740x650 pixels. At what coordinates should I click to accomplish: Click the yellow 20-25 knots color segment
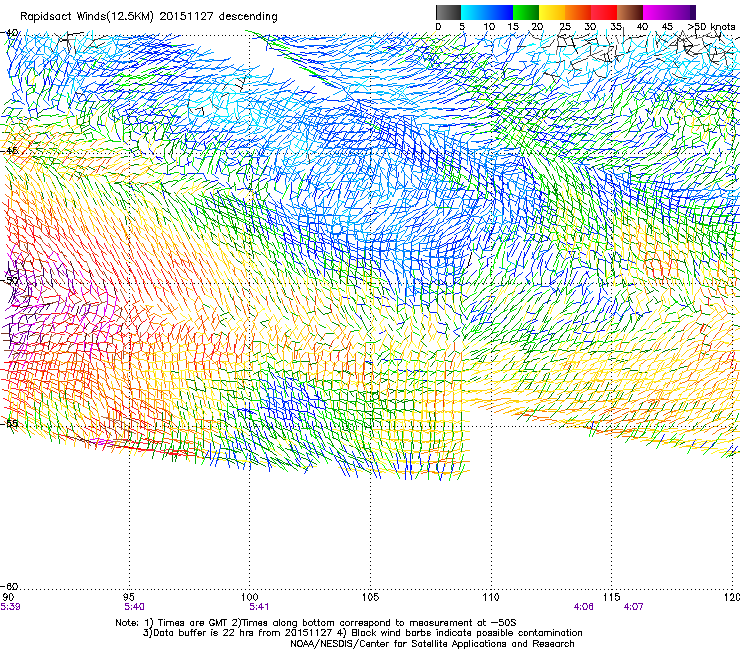[552, 12]
